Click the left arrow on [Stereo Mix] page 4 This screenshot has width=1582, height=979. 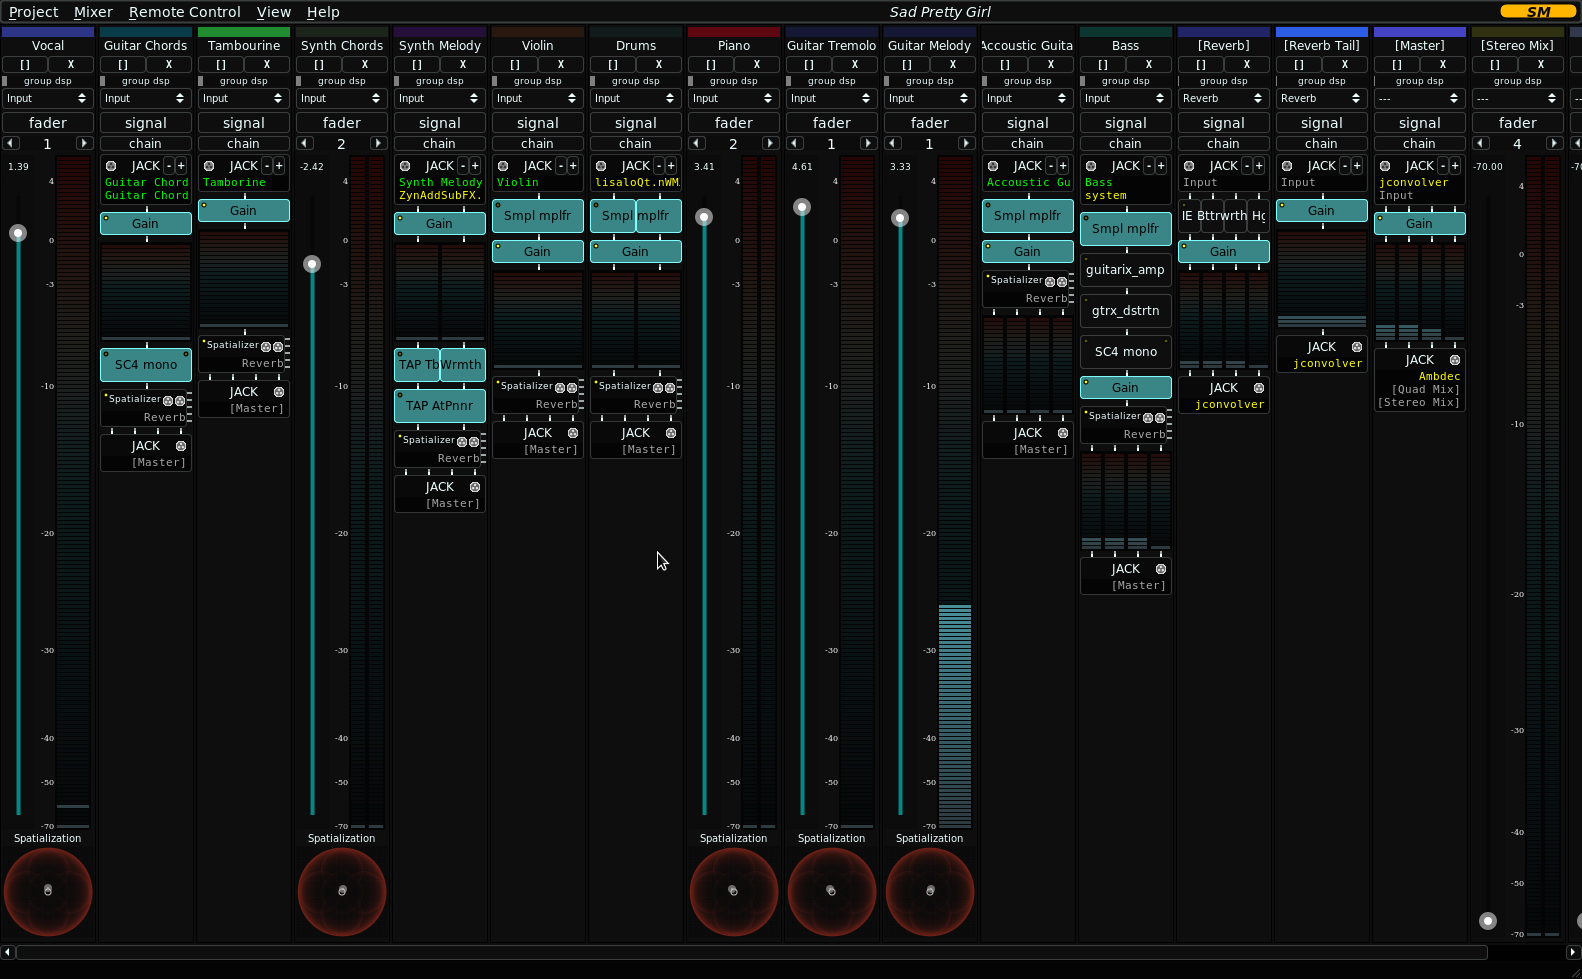pyautogui.click(x=1482, y=144)
